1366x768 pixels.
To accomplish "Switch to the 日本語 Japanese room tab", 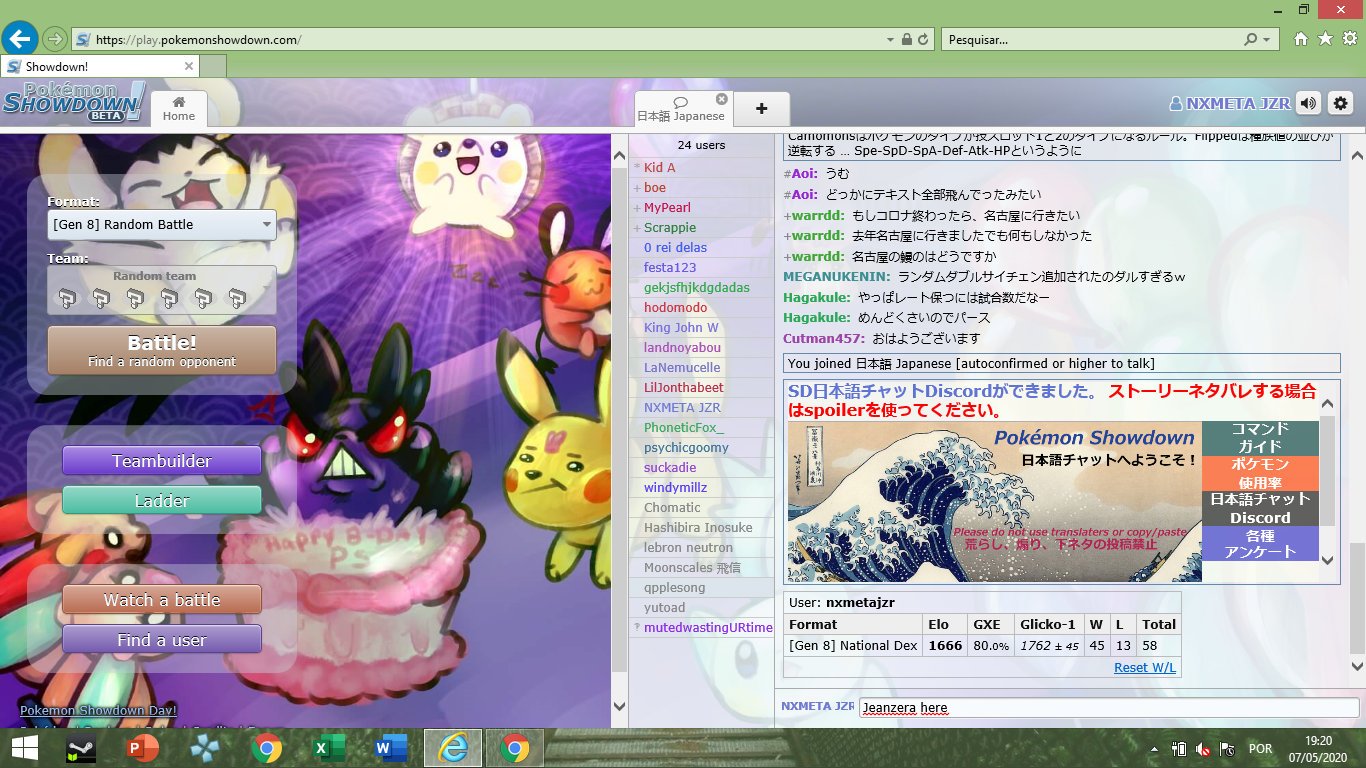I will 681,109.
